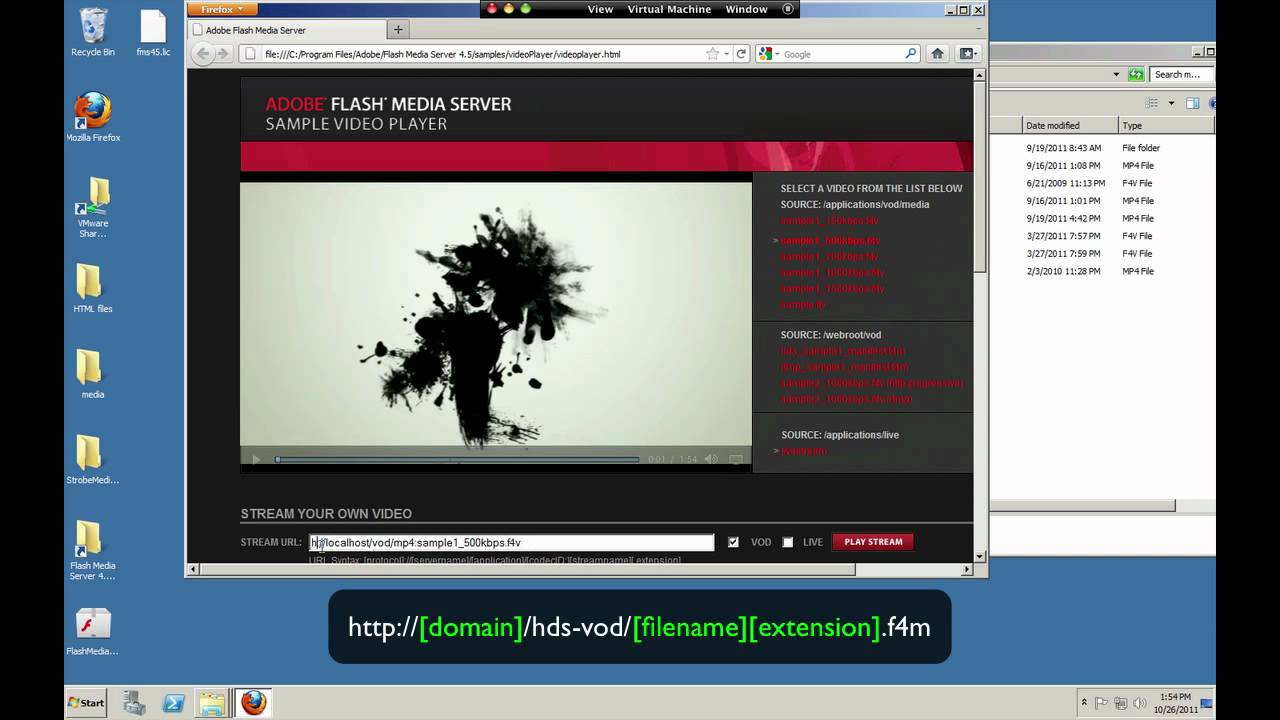Open the orange Firefox menu button

[222, 9]
